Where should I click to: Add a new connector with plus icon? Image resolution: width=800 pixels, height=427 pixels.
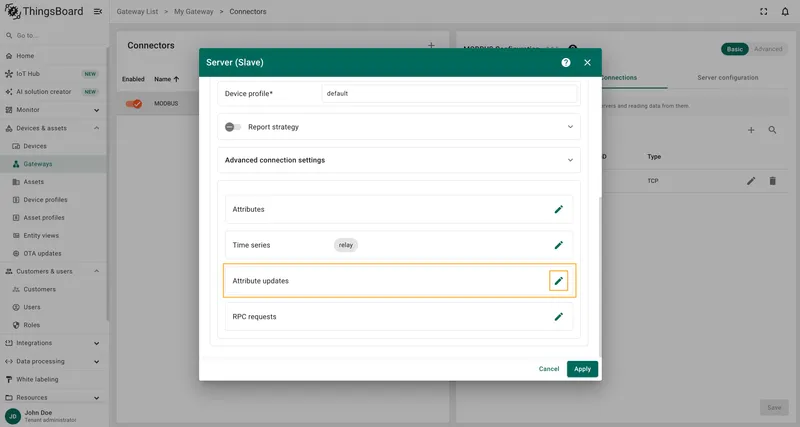point(431,45)
